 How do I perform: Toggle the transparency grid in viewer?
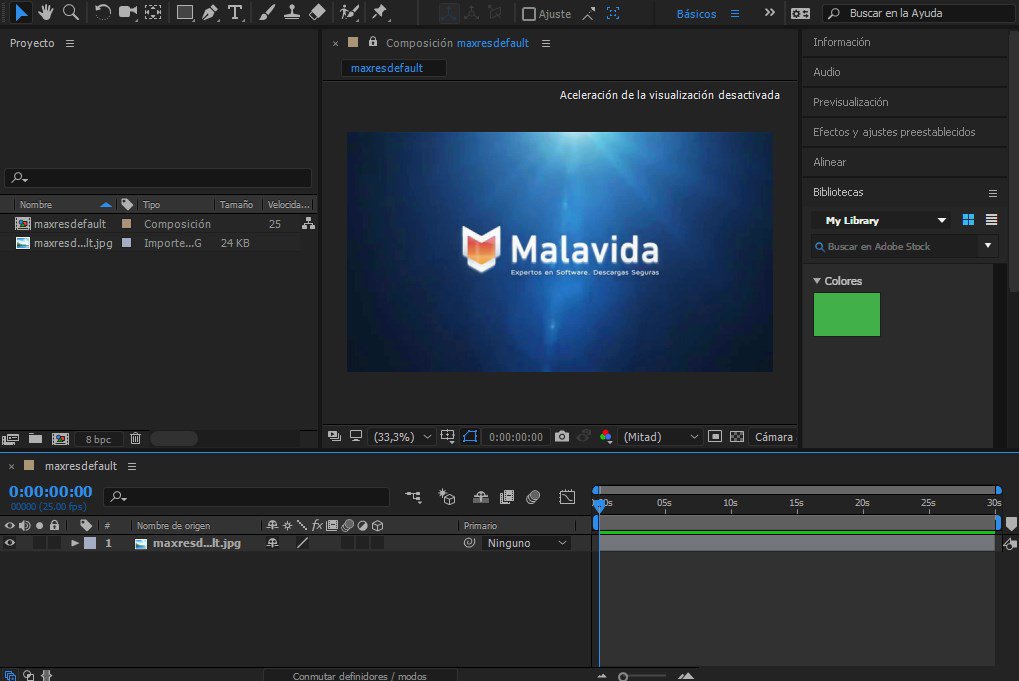pos(737,437)
